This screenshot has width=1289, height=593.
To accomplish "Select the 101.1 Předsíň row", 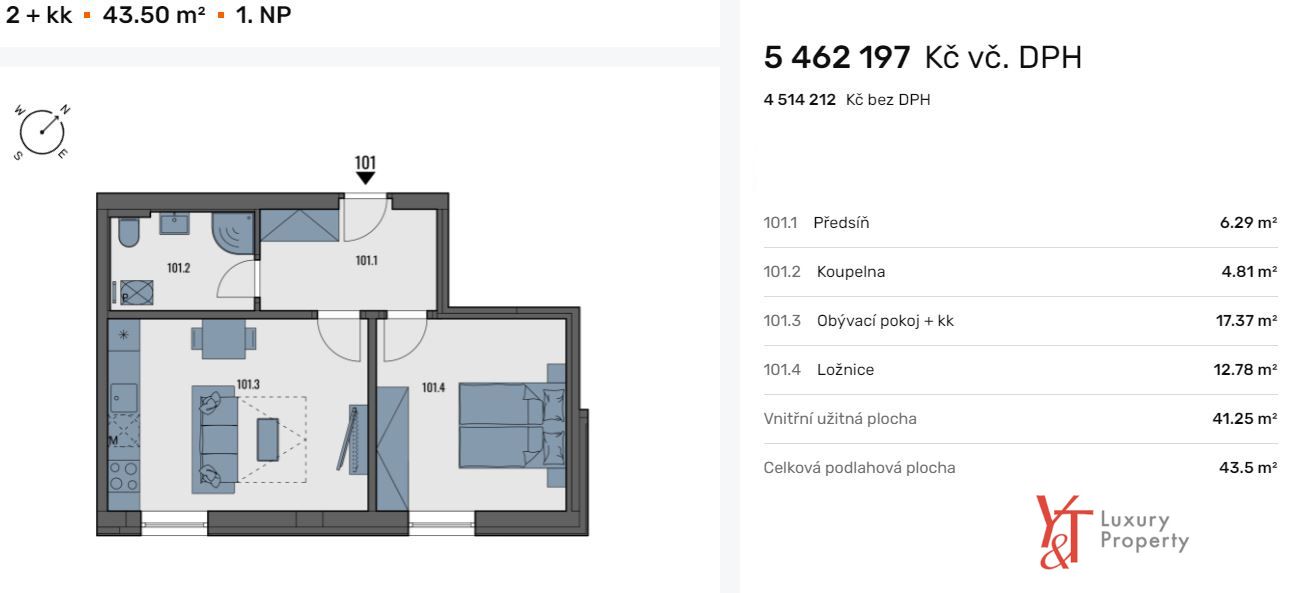I will 1020,223.
